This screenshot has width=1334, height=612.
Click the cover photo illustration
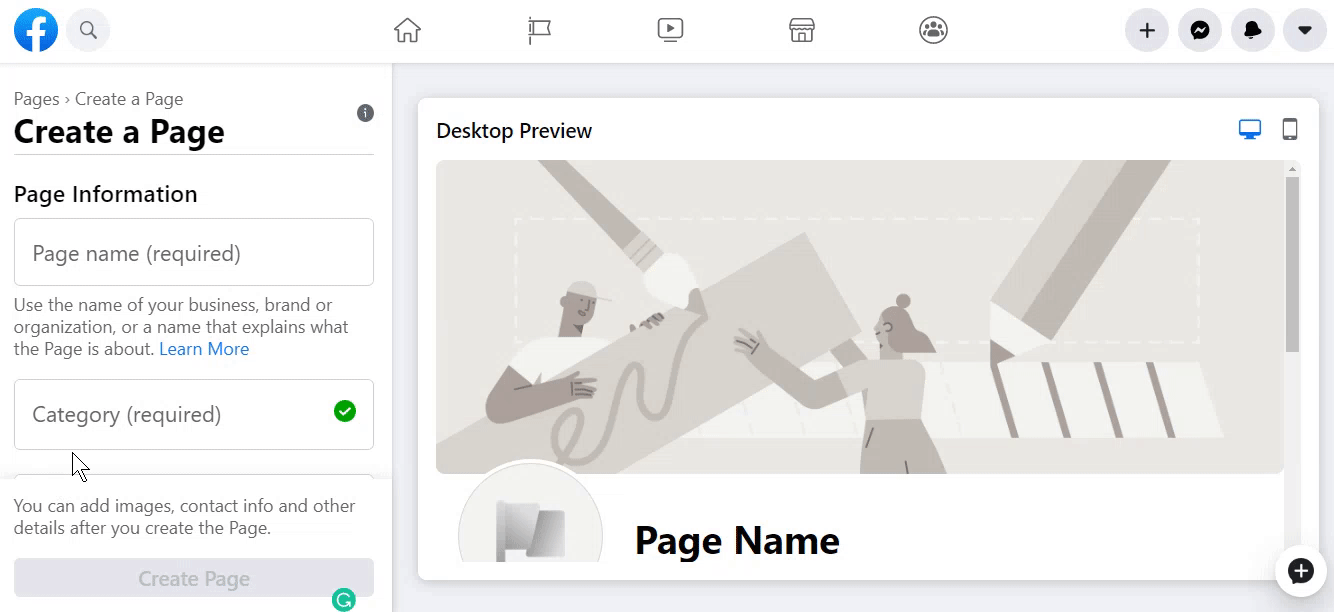tap(860, 316)
